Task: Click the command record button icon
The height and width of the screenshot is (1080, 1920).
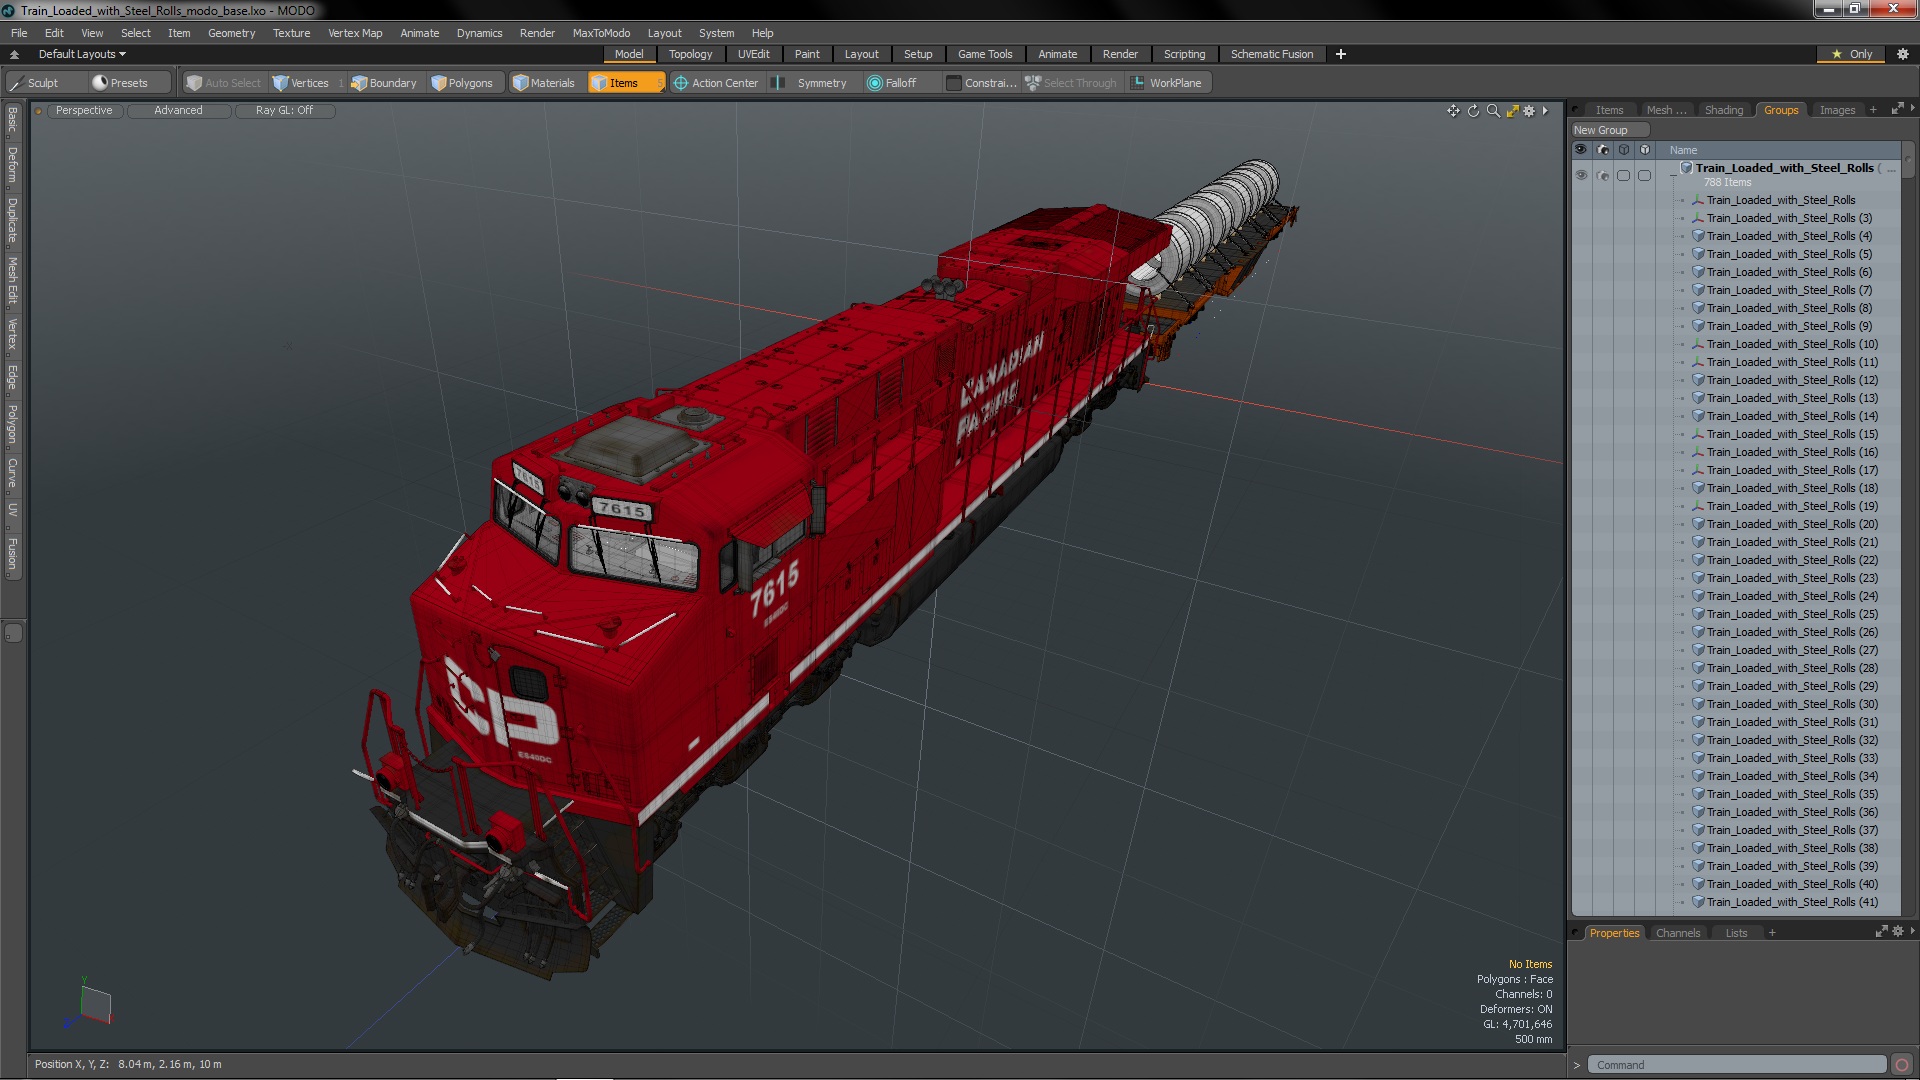Action: [1902, 1065]
